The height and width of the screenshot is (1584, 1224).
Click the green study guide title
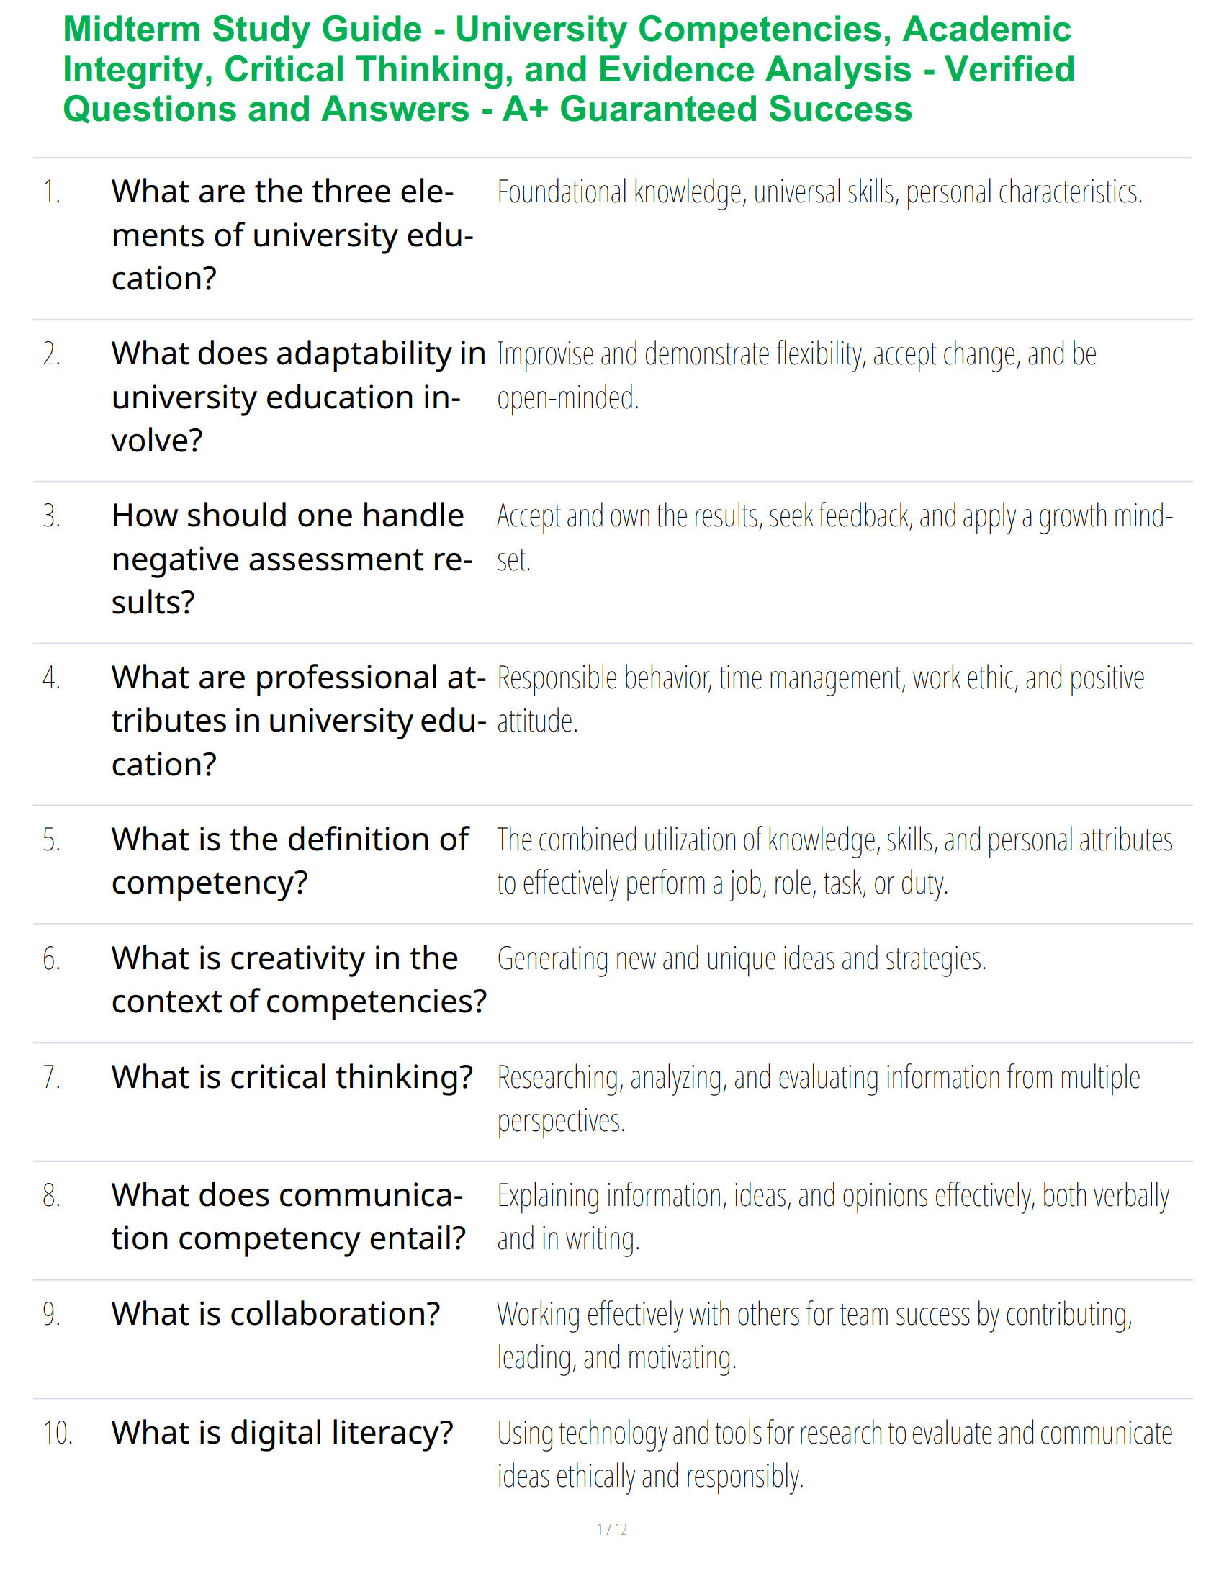568,69
